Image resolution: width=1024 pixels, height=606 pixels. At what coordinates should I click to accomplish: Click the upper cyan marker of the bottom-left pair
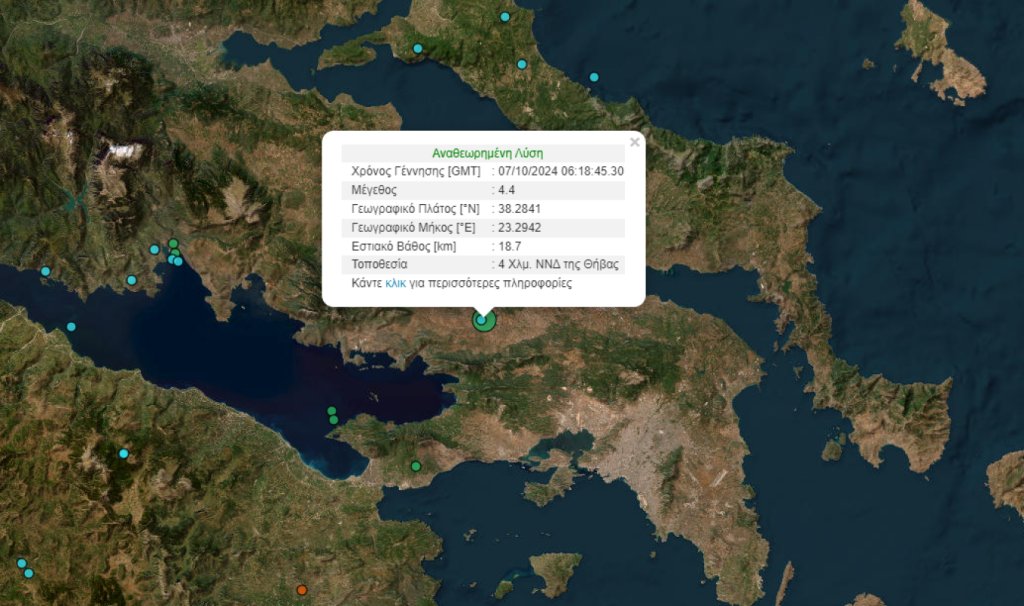point(21,563)
